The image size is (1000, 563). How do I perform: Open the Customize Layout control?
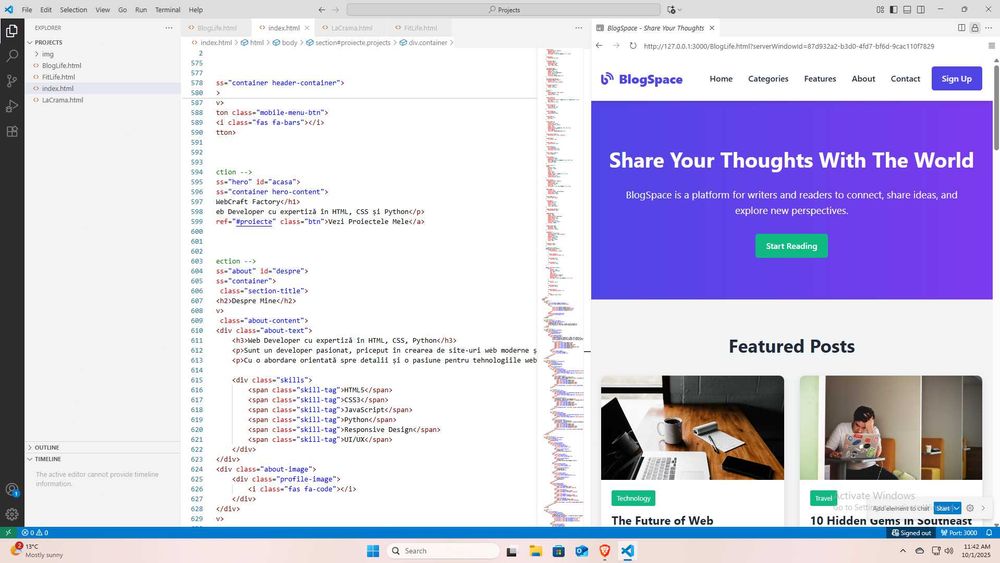tap(880, 10)
